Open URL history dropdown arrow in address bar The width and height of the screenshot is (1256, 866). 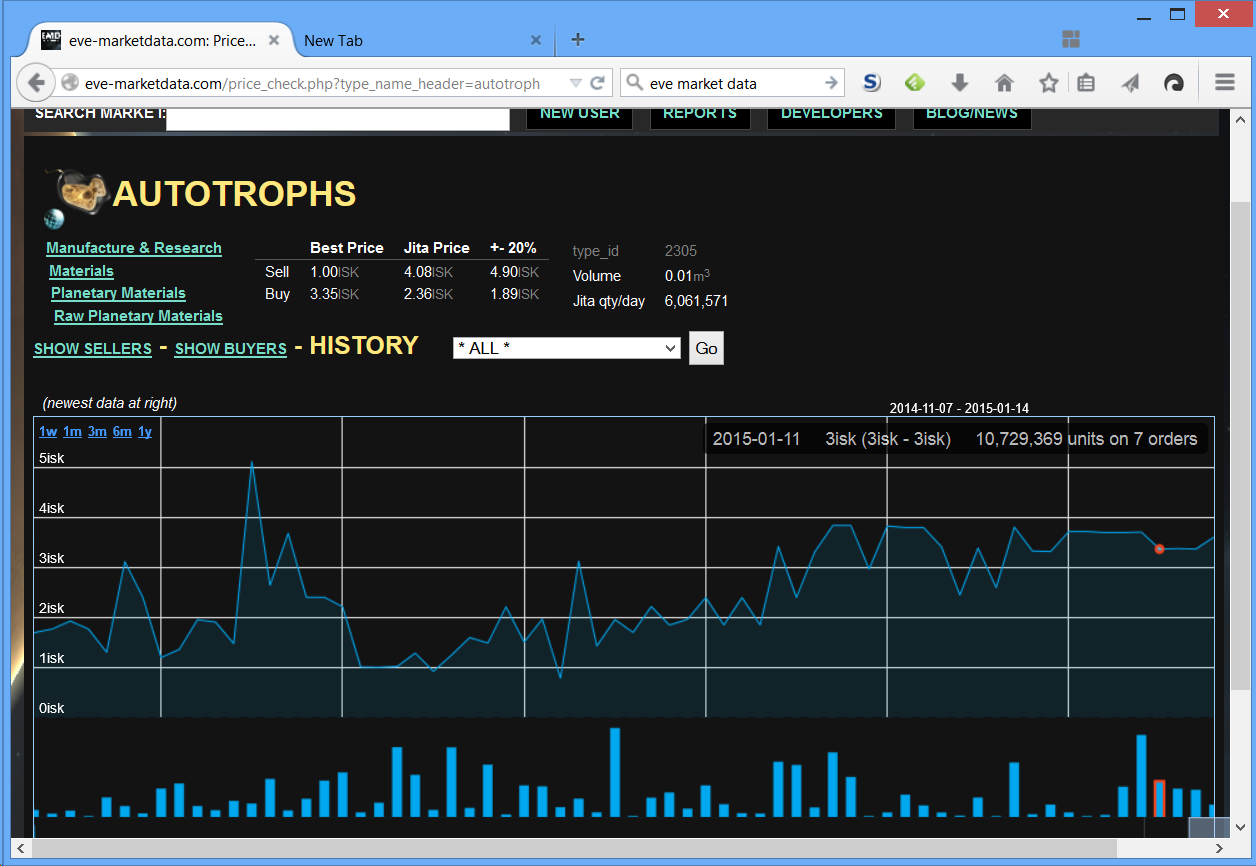pyautogui.click(x=575, y=84)
